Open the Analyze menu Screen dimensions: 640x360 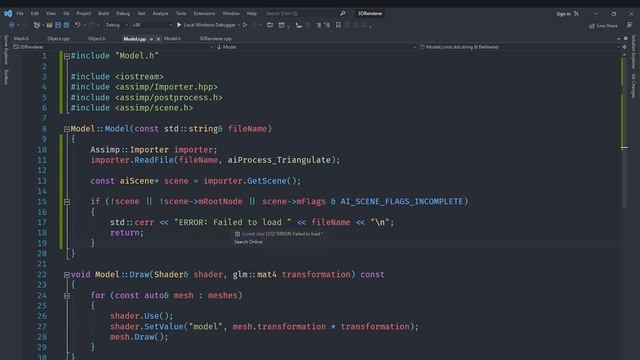160,13
